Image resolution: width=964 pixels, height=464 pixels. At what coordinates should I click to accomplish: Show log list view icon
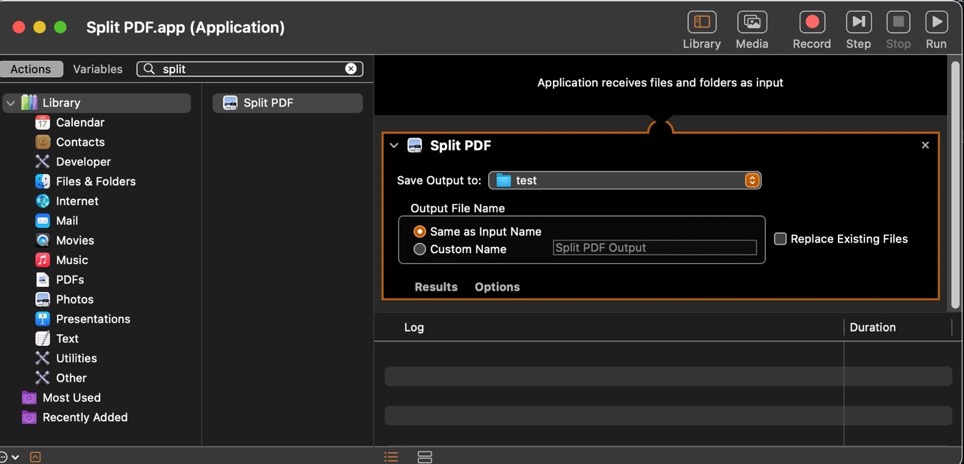click(x=391, y=457)
